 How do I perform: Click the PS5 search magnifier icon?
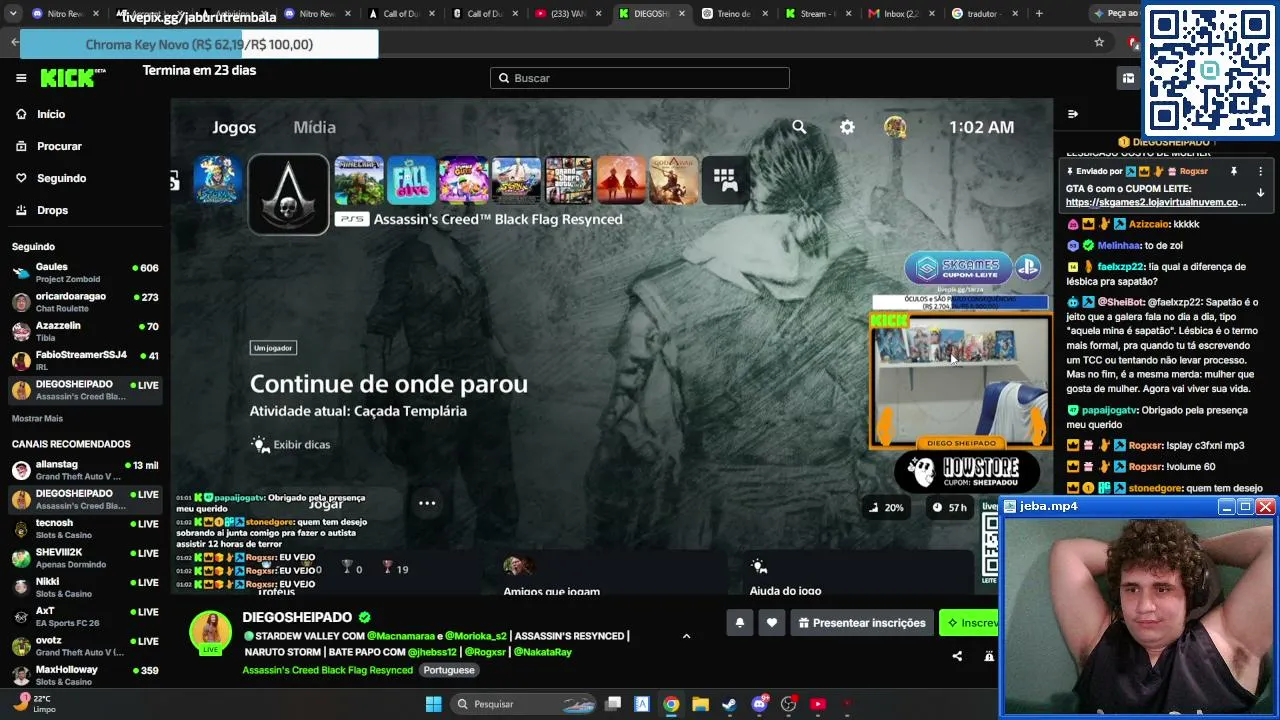(x=799, y=127)
